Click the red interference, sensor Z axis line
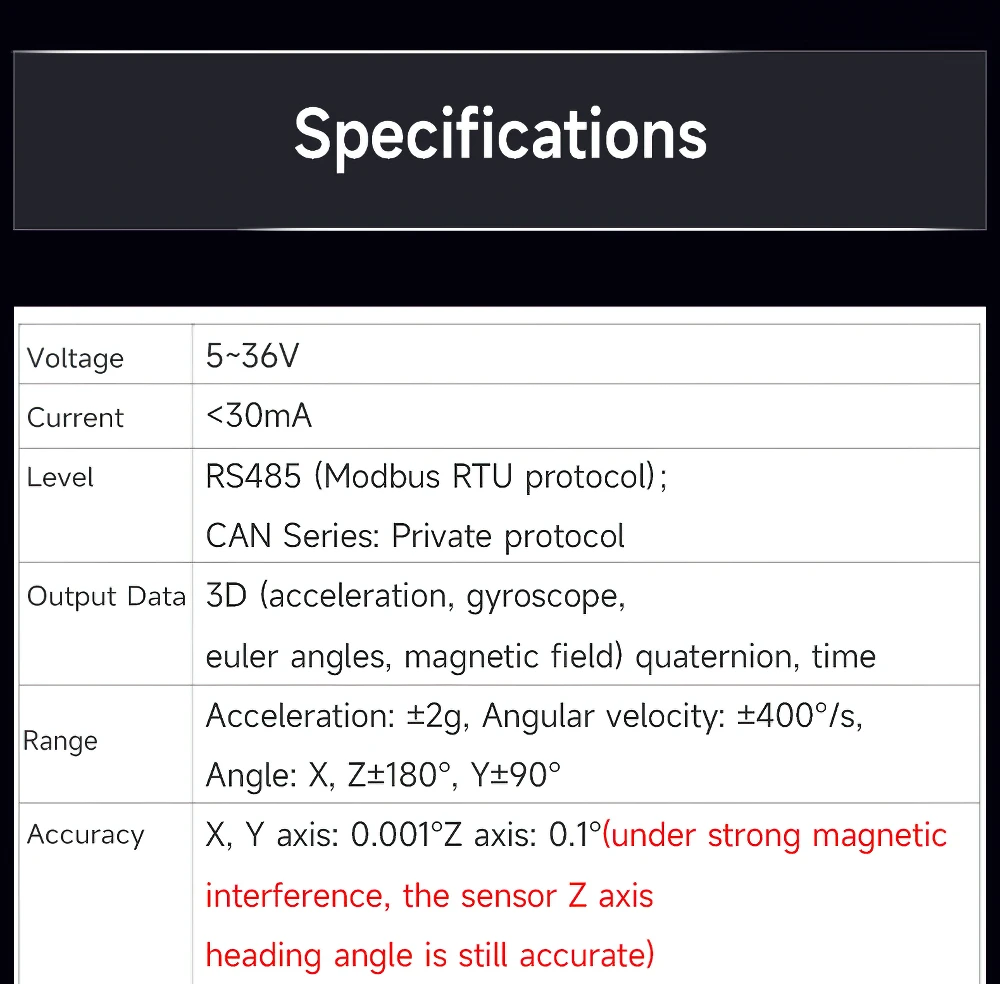1000x984 pixels. pos(429,895)
